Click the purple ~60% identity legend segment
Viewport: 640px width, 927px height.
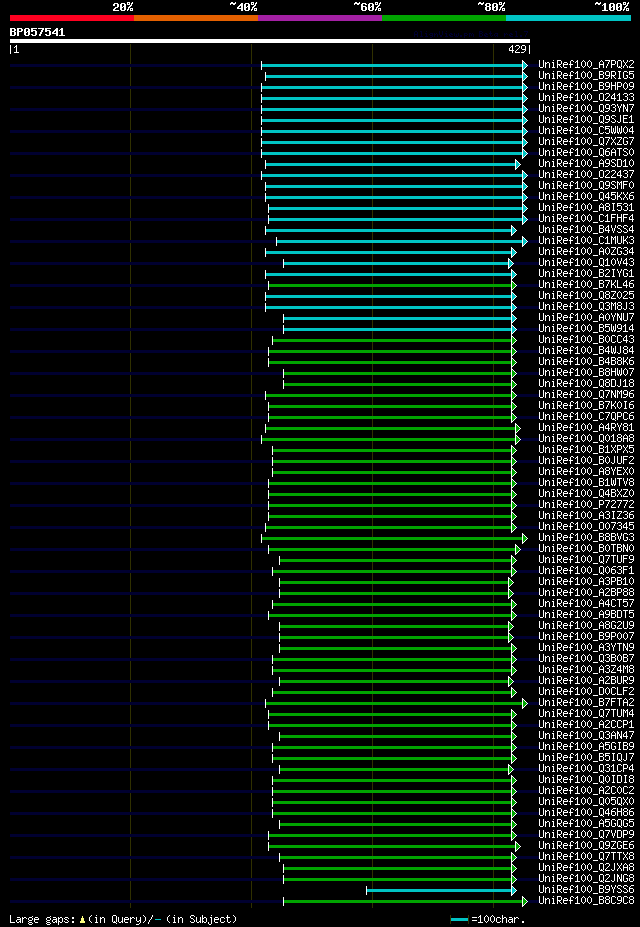tap(320, 18)
